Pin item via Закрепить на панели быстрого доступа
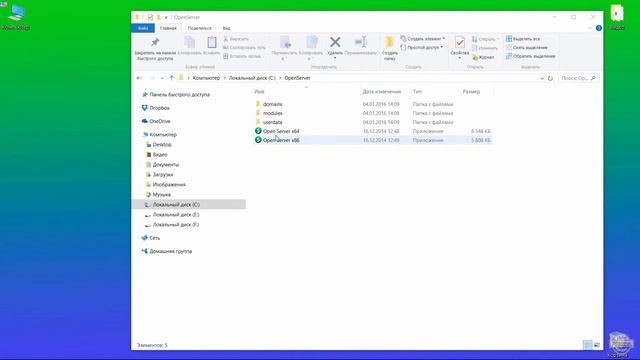 coord(155,49)
